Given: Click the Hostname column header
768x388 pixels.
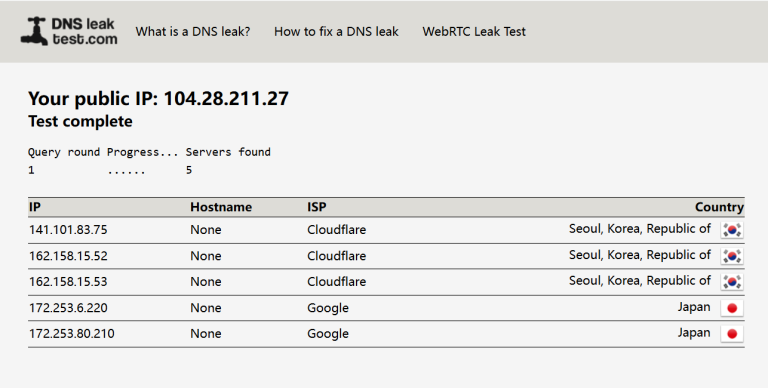Looking at the screenshot, I should [x=221, y=207].
